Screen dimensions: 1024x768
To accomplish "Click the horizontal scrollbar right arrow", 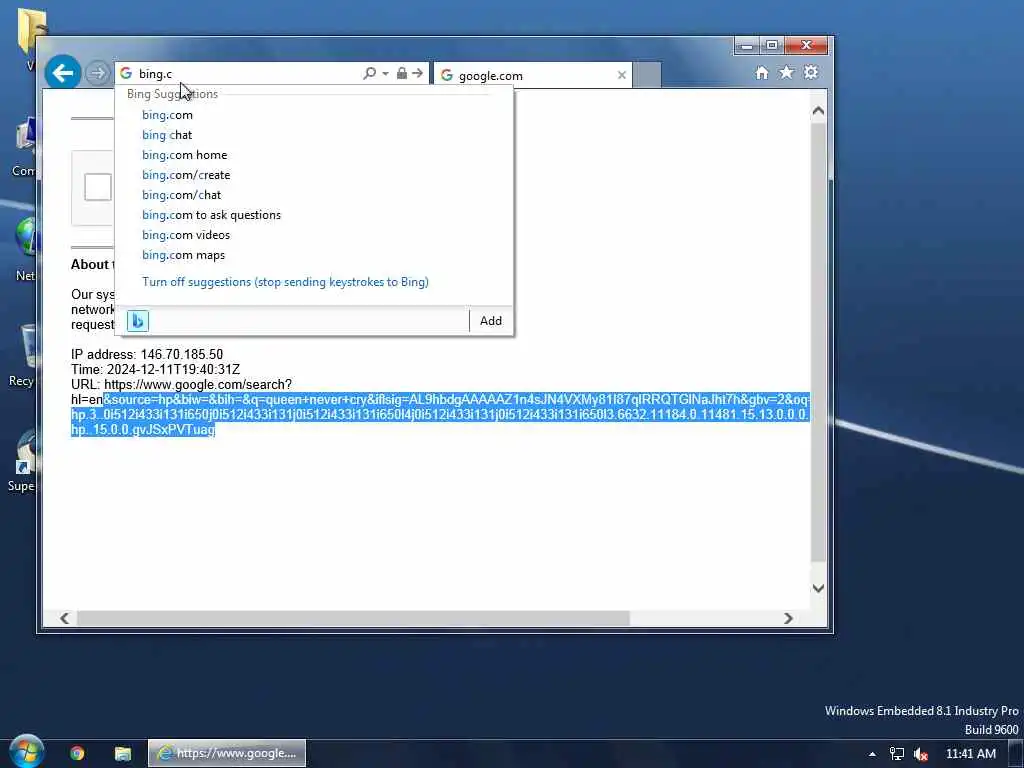I will click(788, 618).
